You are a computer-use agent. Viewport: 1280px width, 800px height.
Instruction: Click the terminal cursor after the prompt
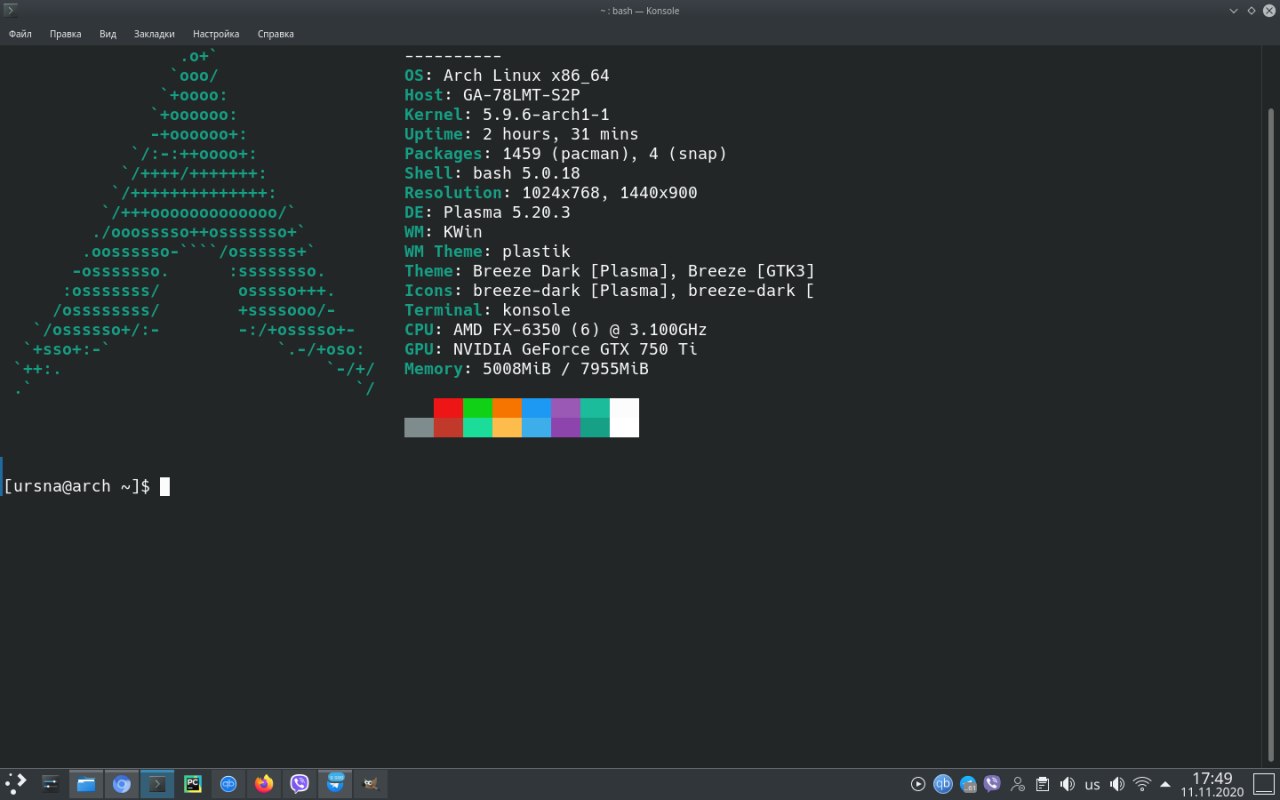165,487
